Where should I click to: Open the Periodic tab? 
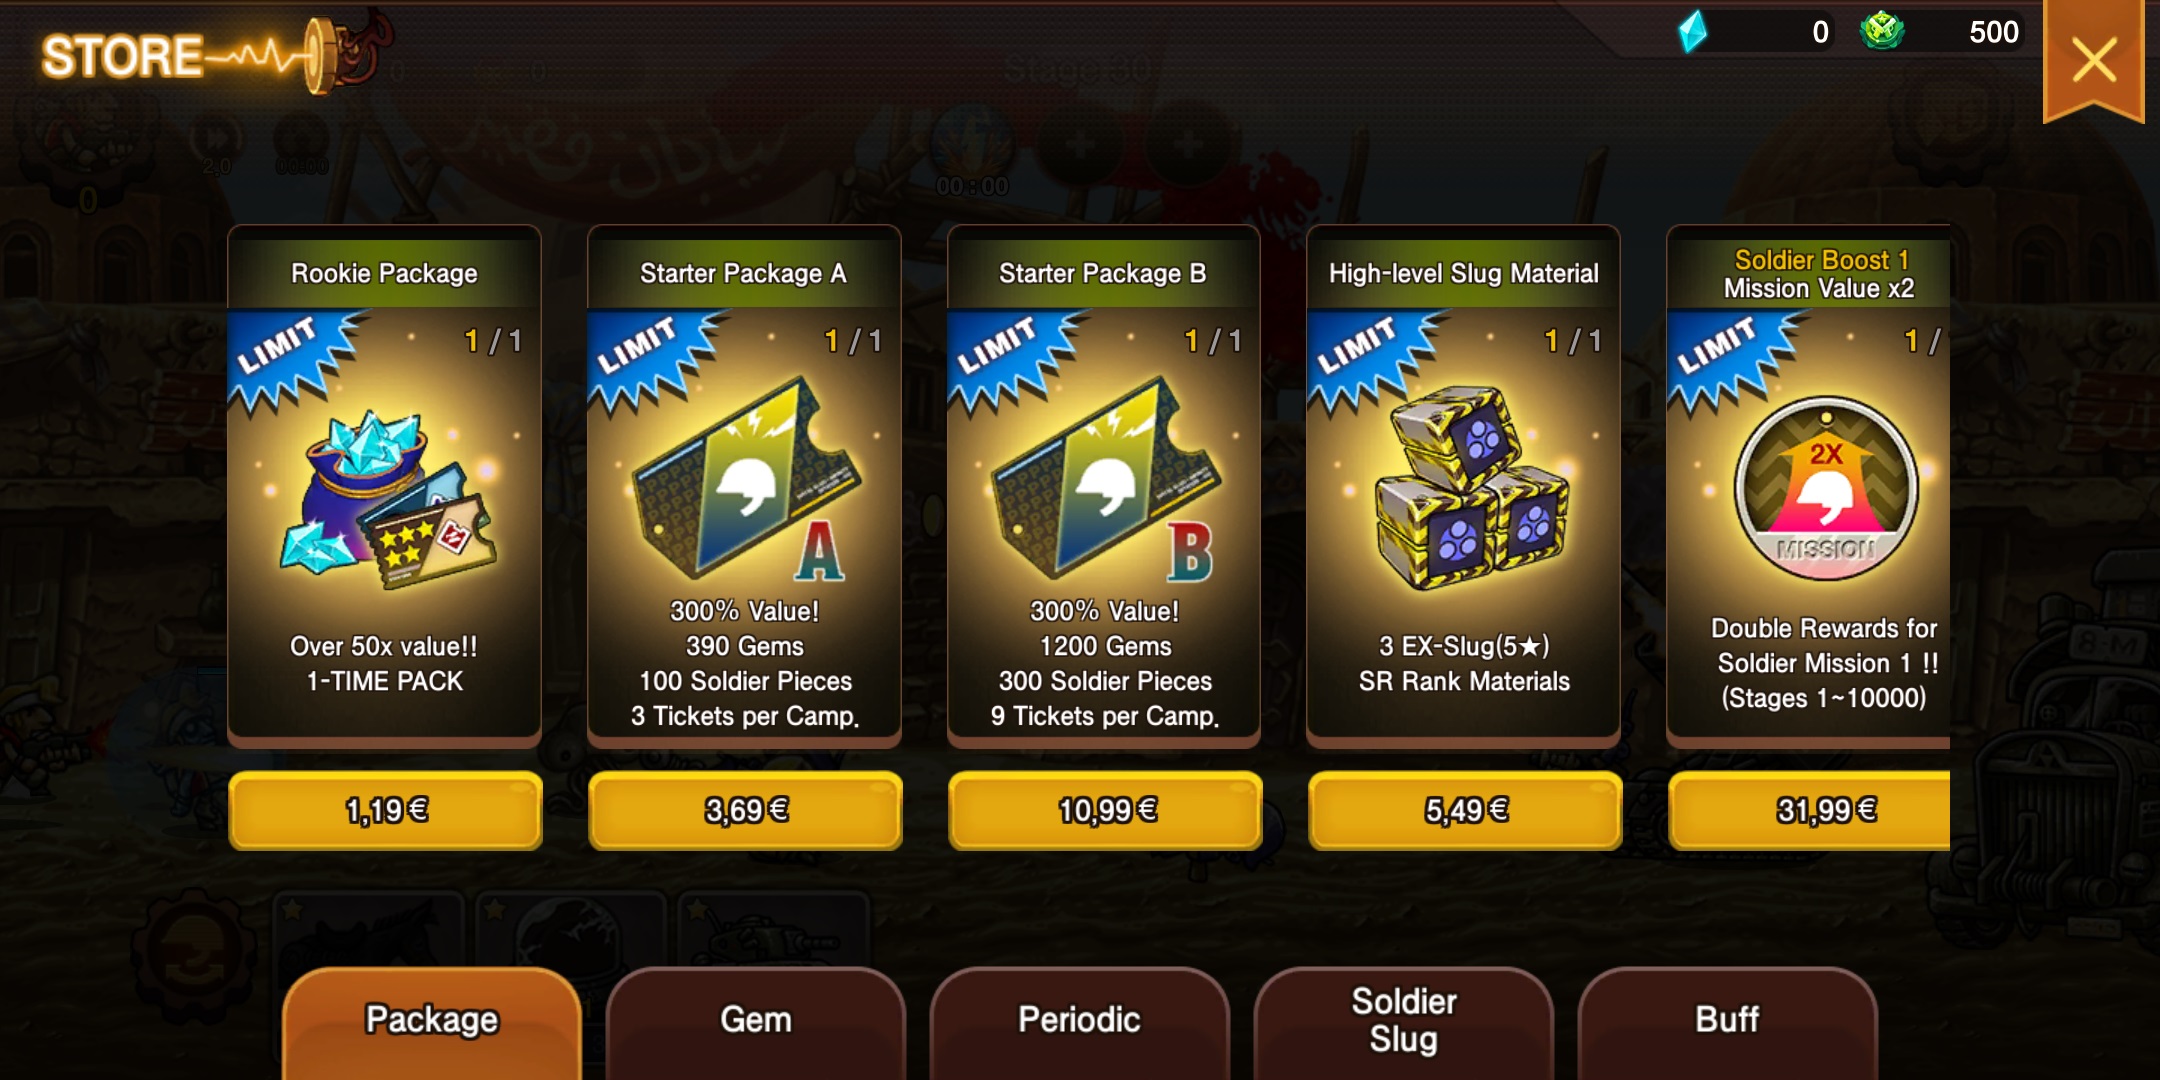(1080, 1022)
